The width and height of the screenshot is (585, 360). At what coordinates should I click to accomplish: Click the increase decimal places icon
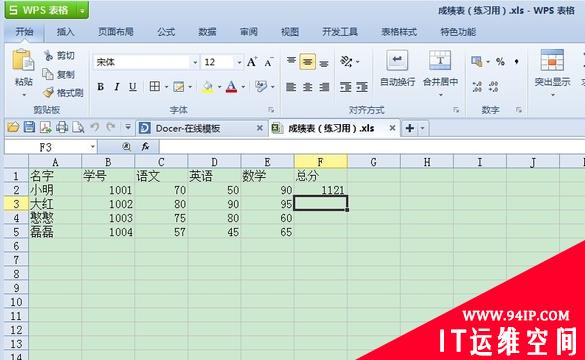(477, 87)
